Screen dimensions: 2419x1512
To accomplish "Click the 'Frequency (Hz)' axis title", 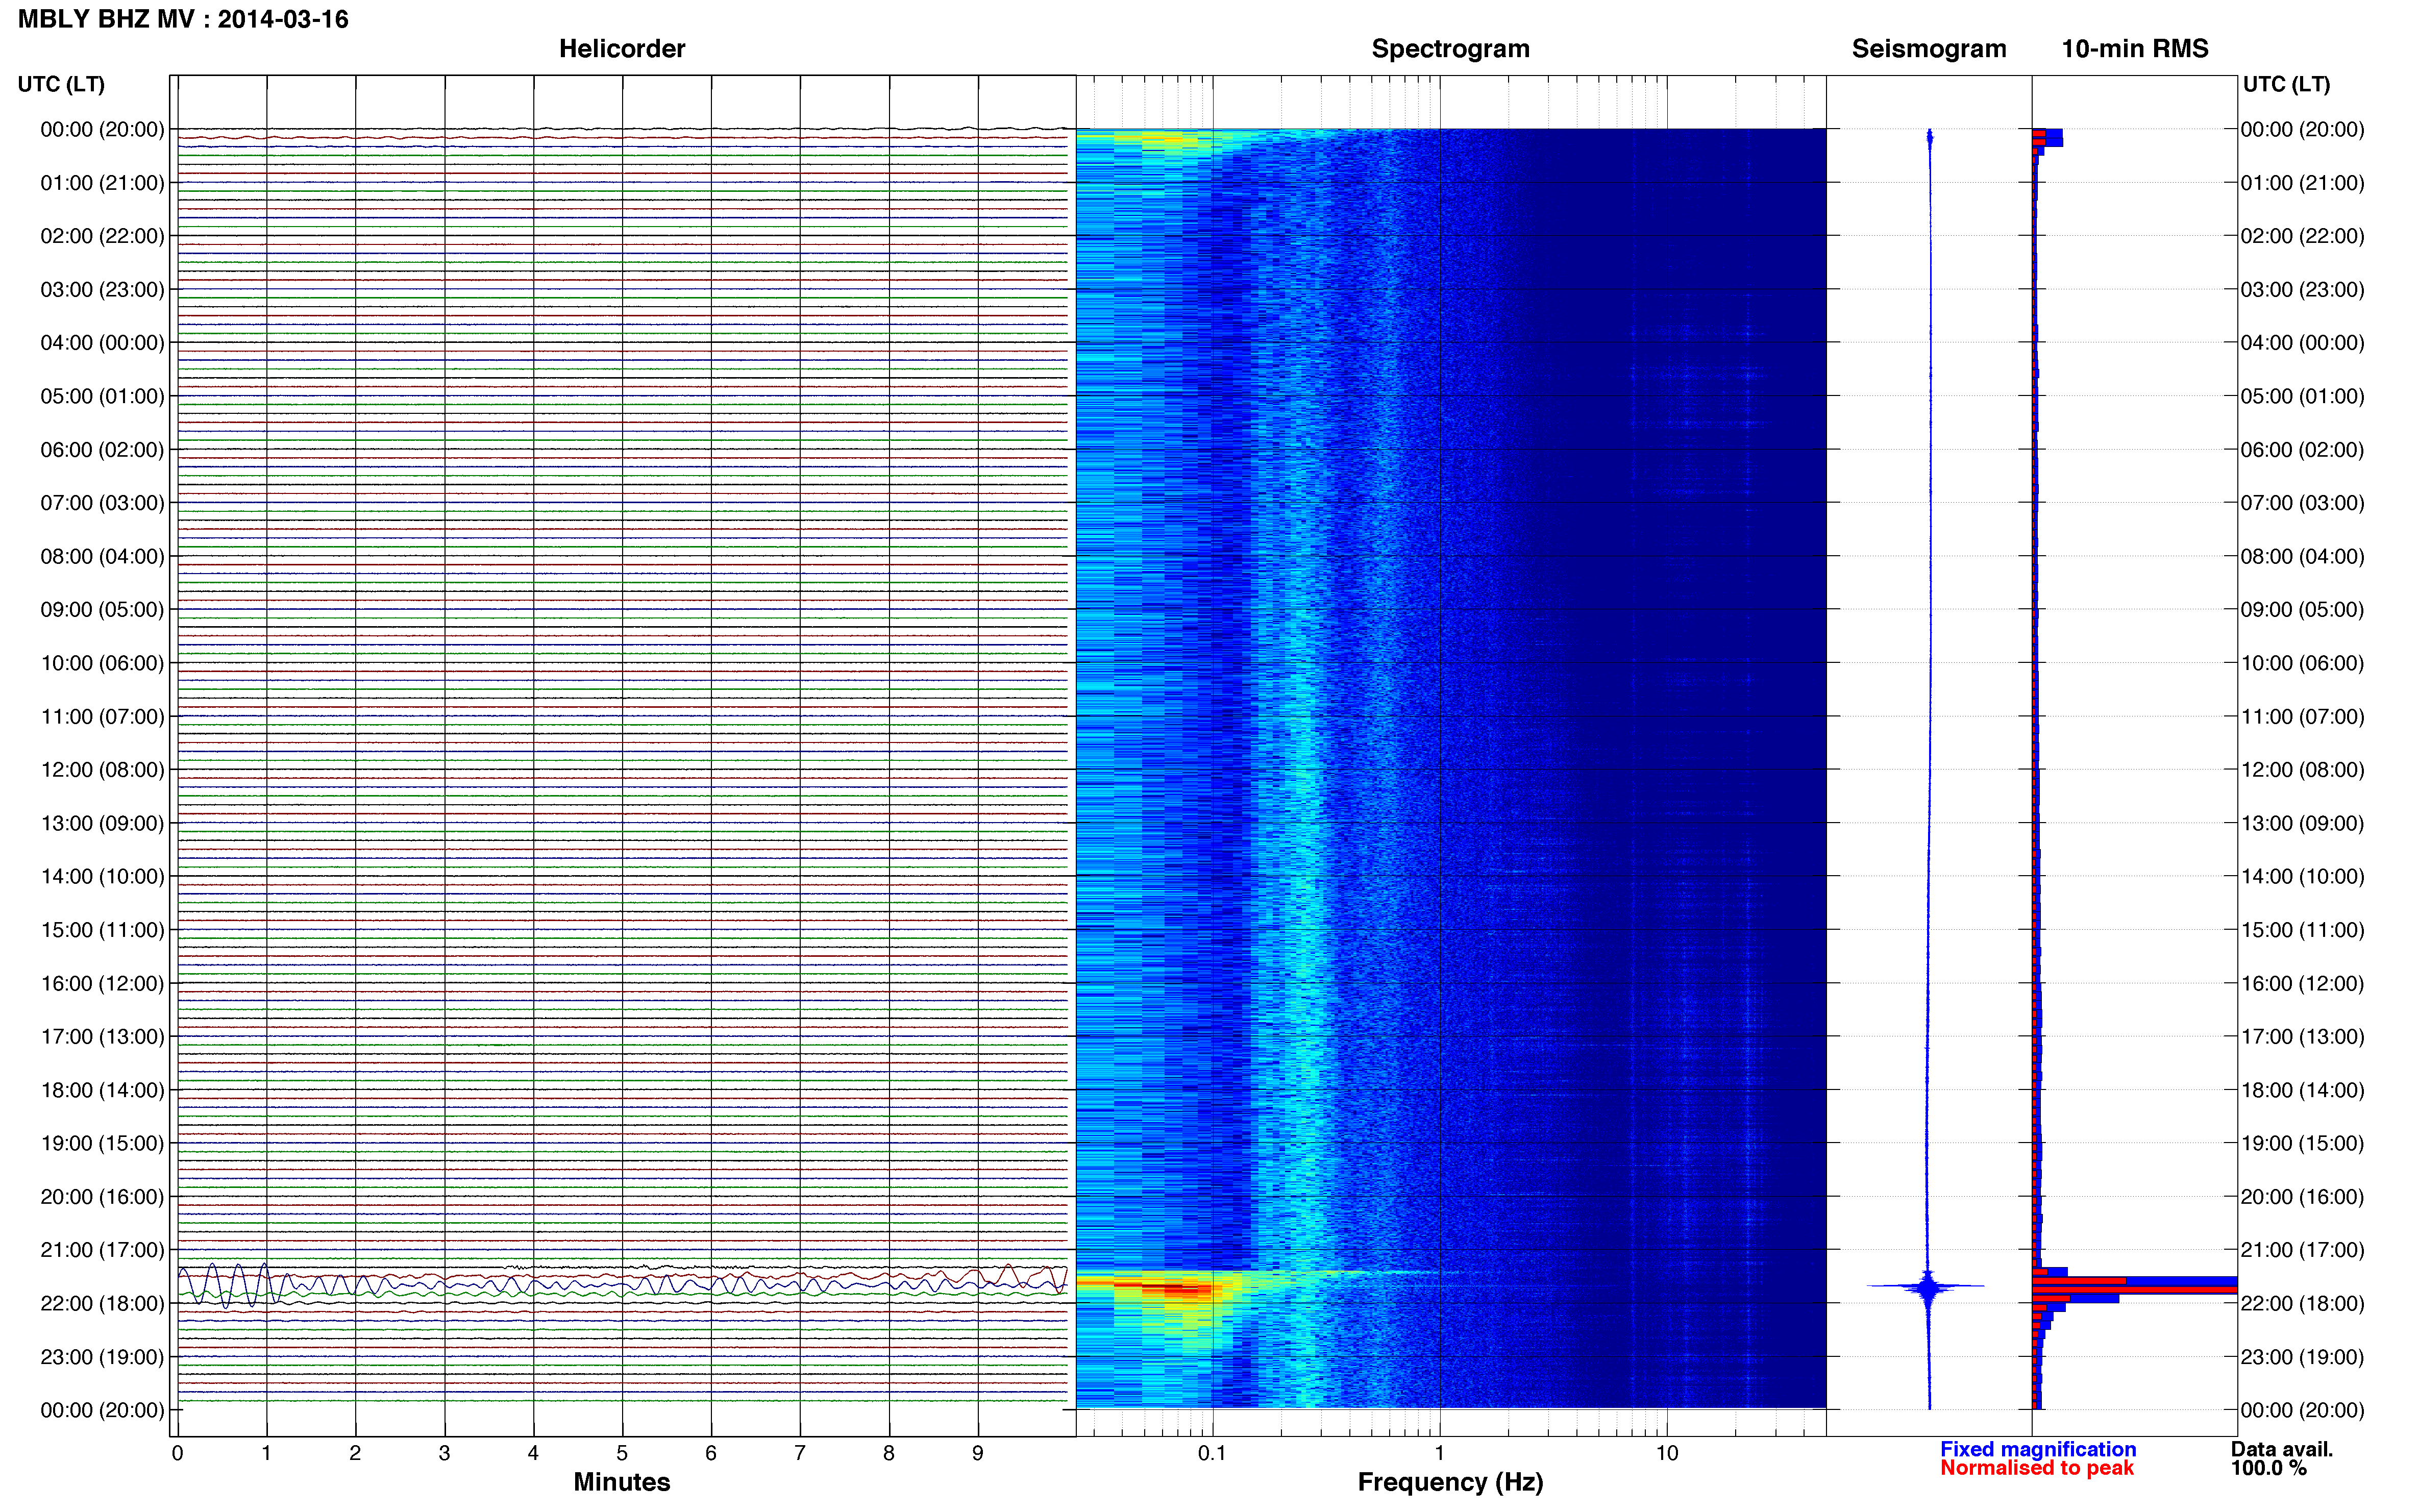I will (x=1450, y=1482).
